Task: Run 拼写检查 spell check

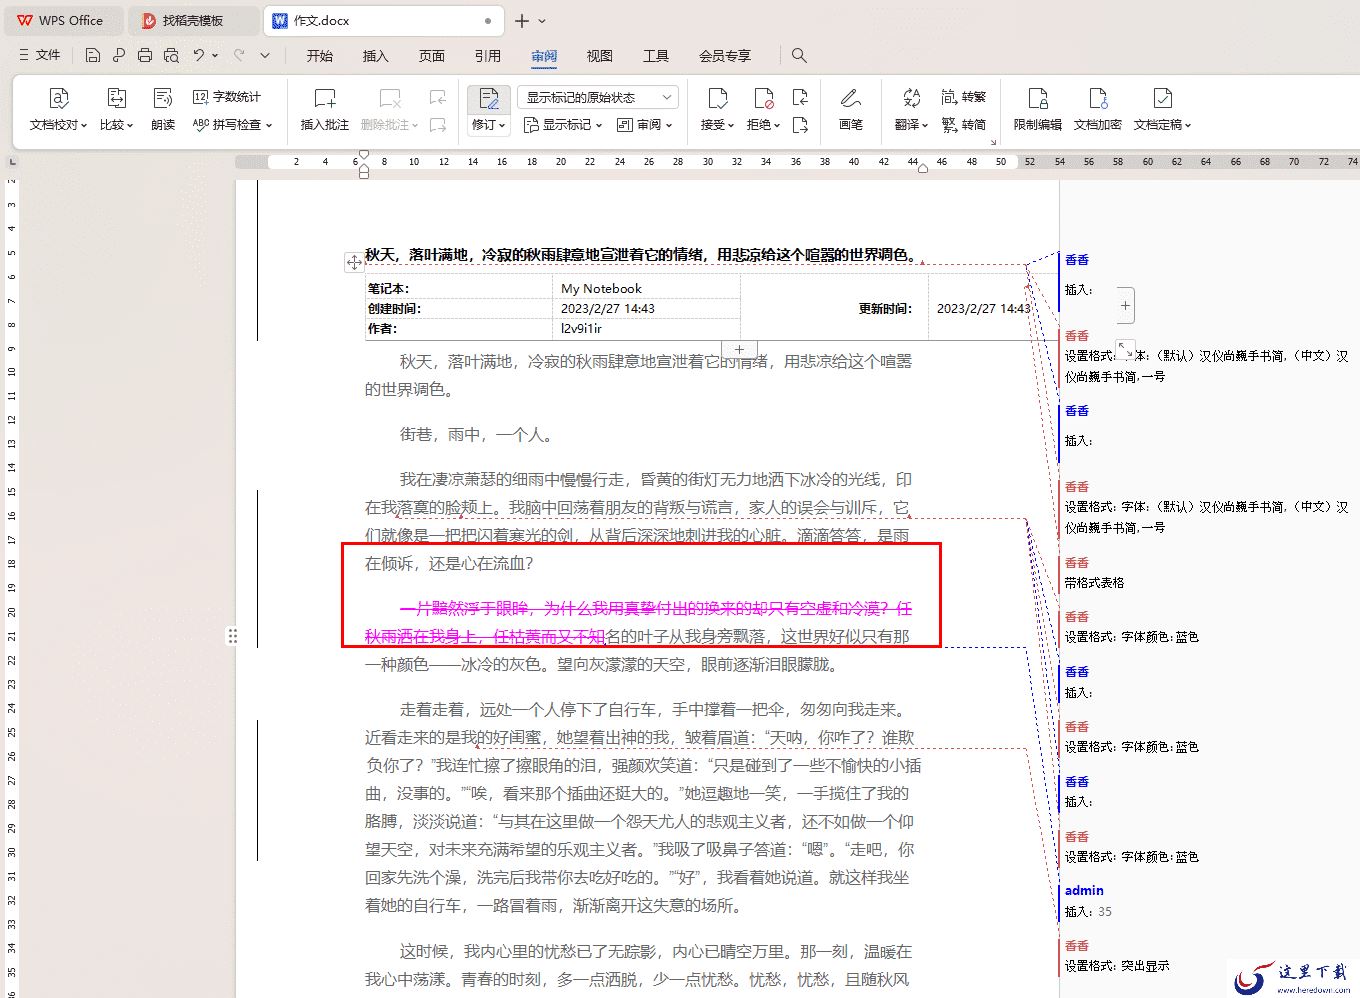Action: point(232,125)
